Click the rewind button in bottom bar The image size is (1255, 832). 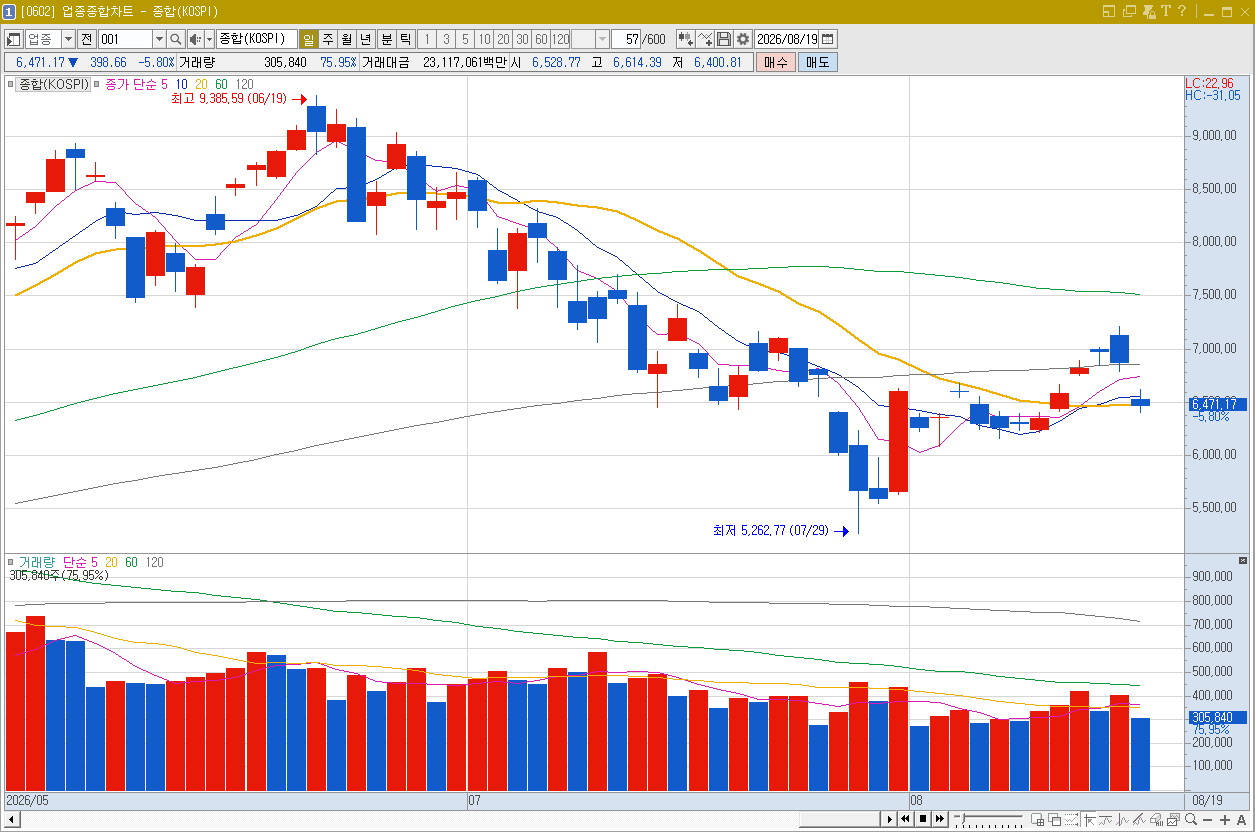[x=905, y=820]
